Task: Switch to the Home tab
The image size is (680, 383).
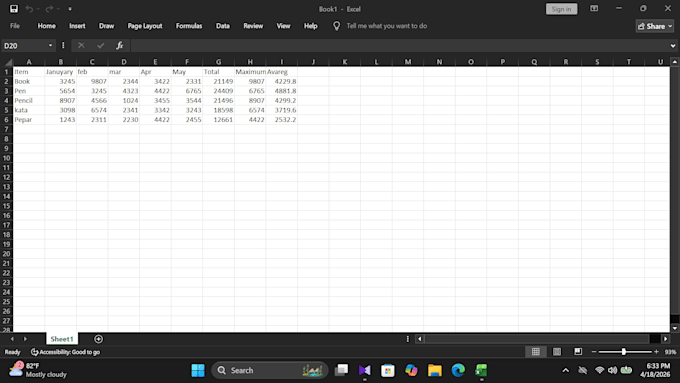Action: tap(46, 26)
